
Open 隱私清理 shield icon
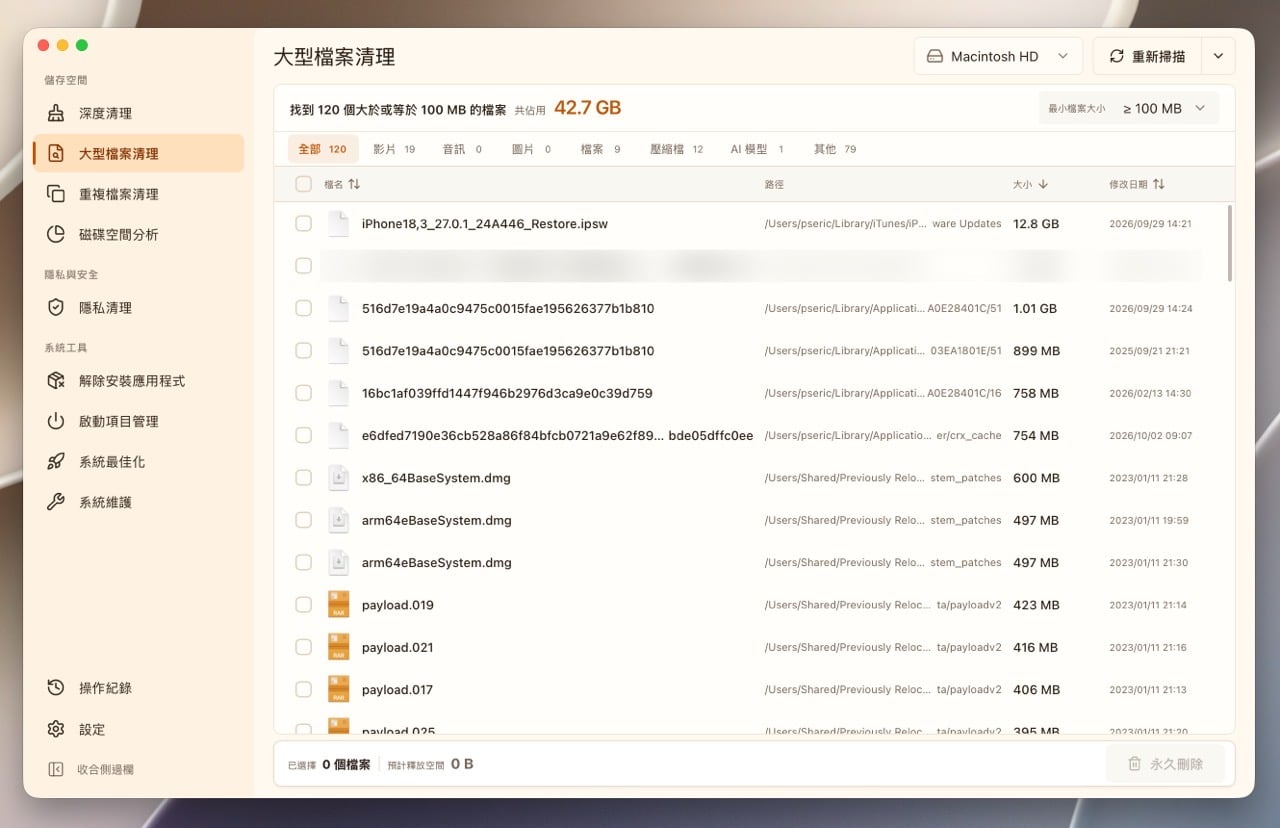click(x=56, y=307)
